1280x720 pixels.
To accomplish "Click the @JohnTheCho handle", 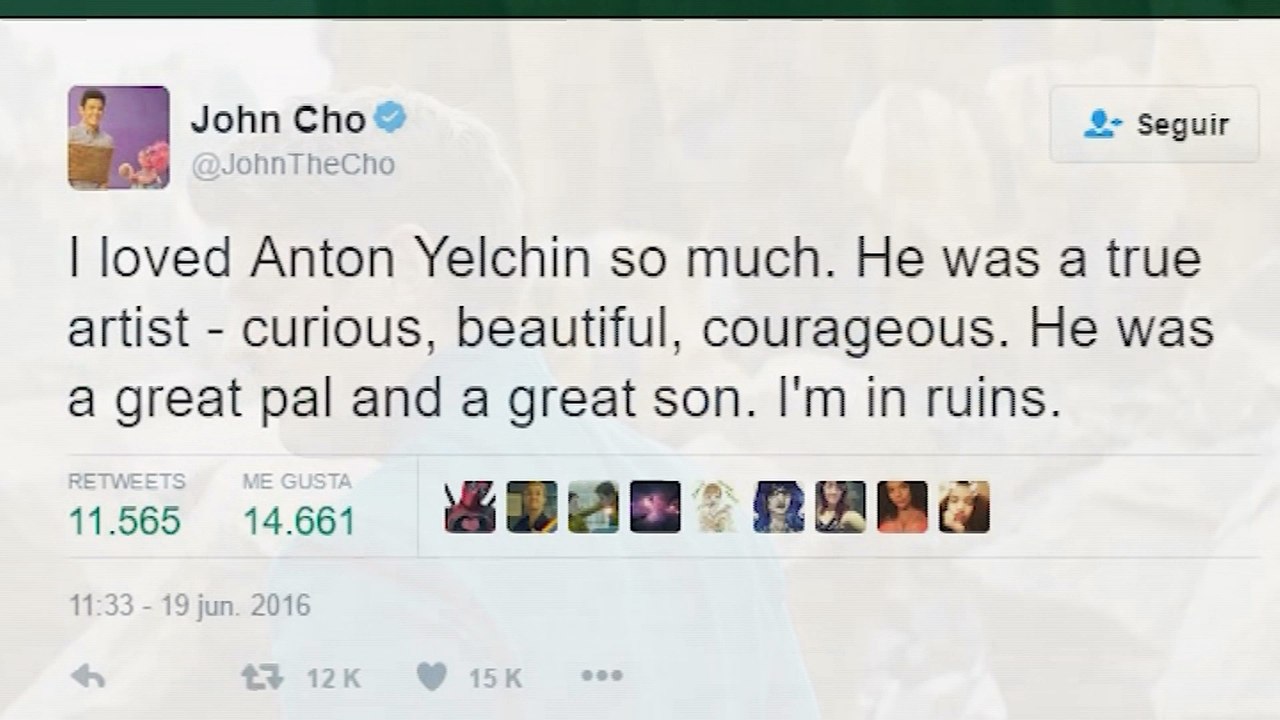I will (292, 164).
